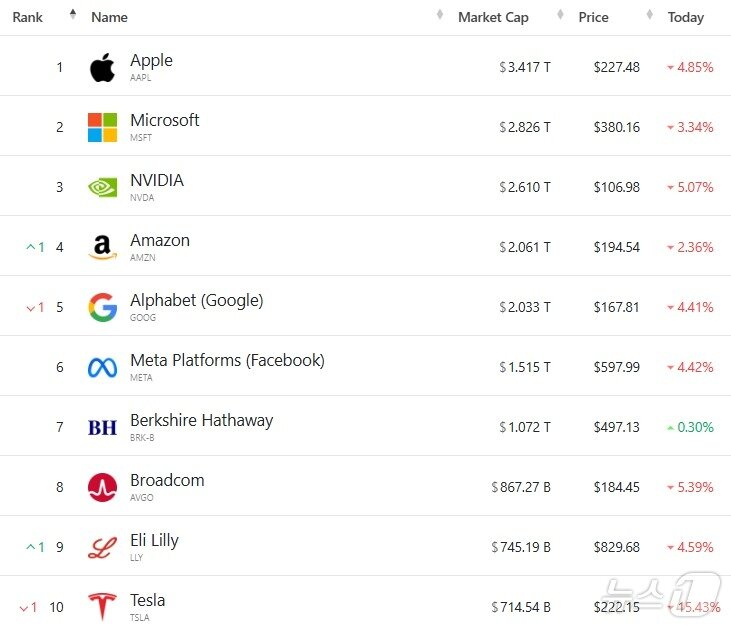731x629 pixels.
Task: Click the red Tesla logo icon
Action: [x=102, y=606]
